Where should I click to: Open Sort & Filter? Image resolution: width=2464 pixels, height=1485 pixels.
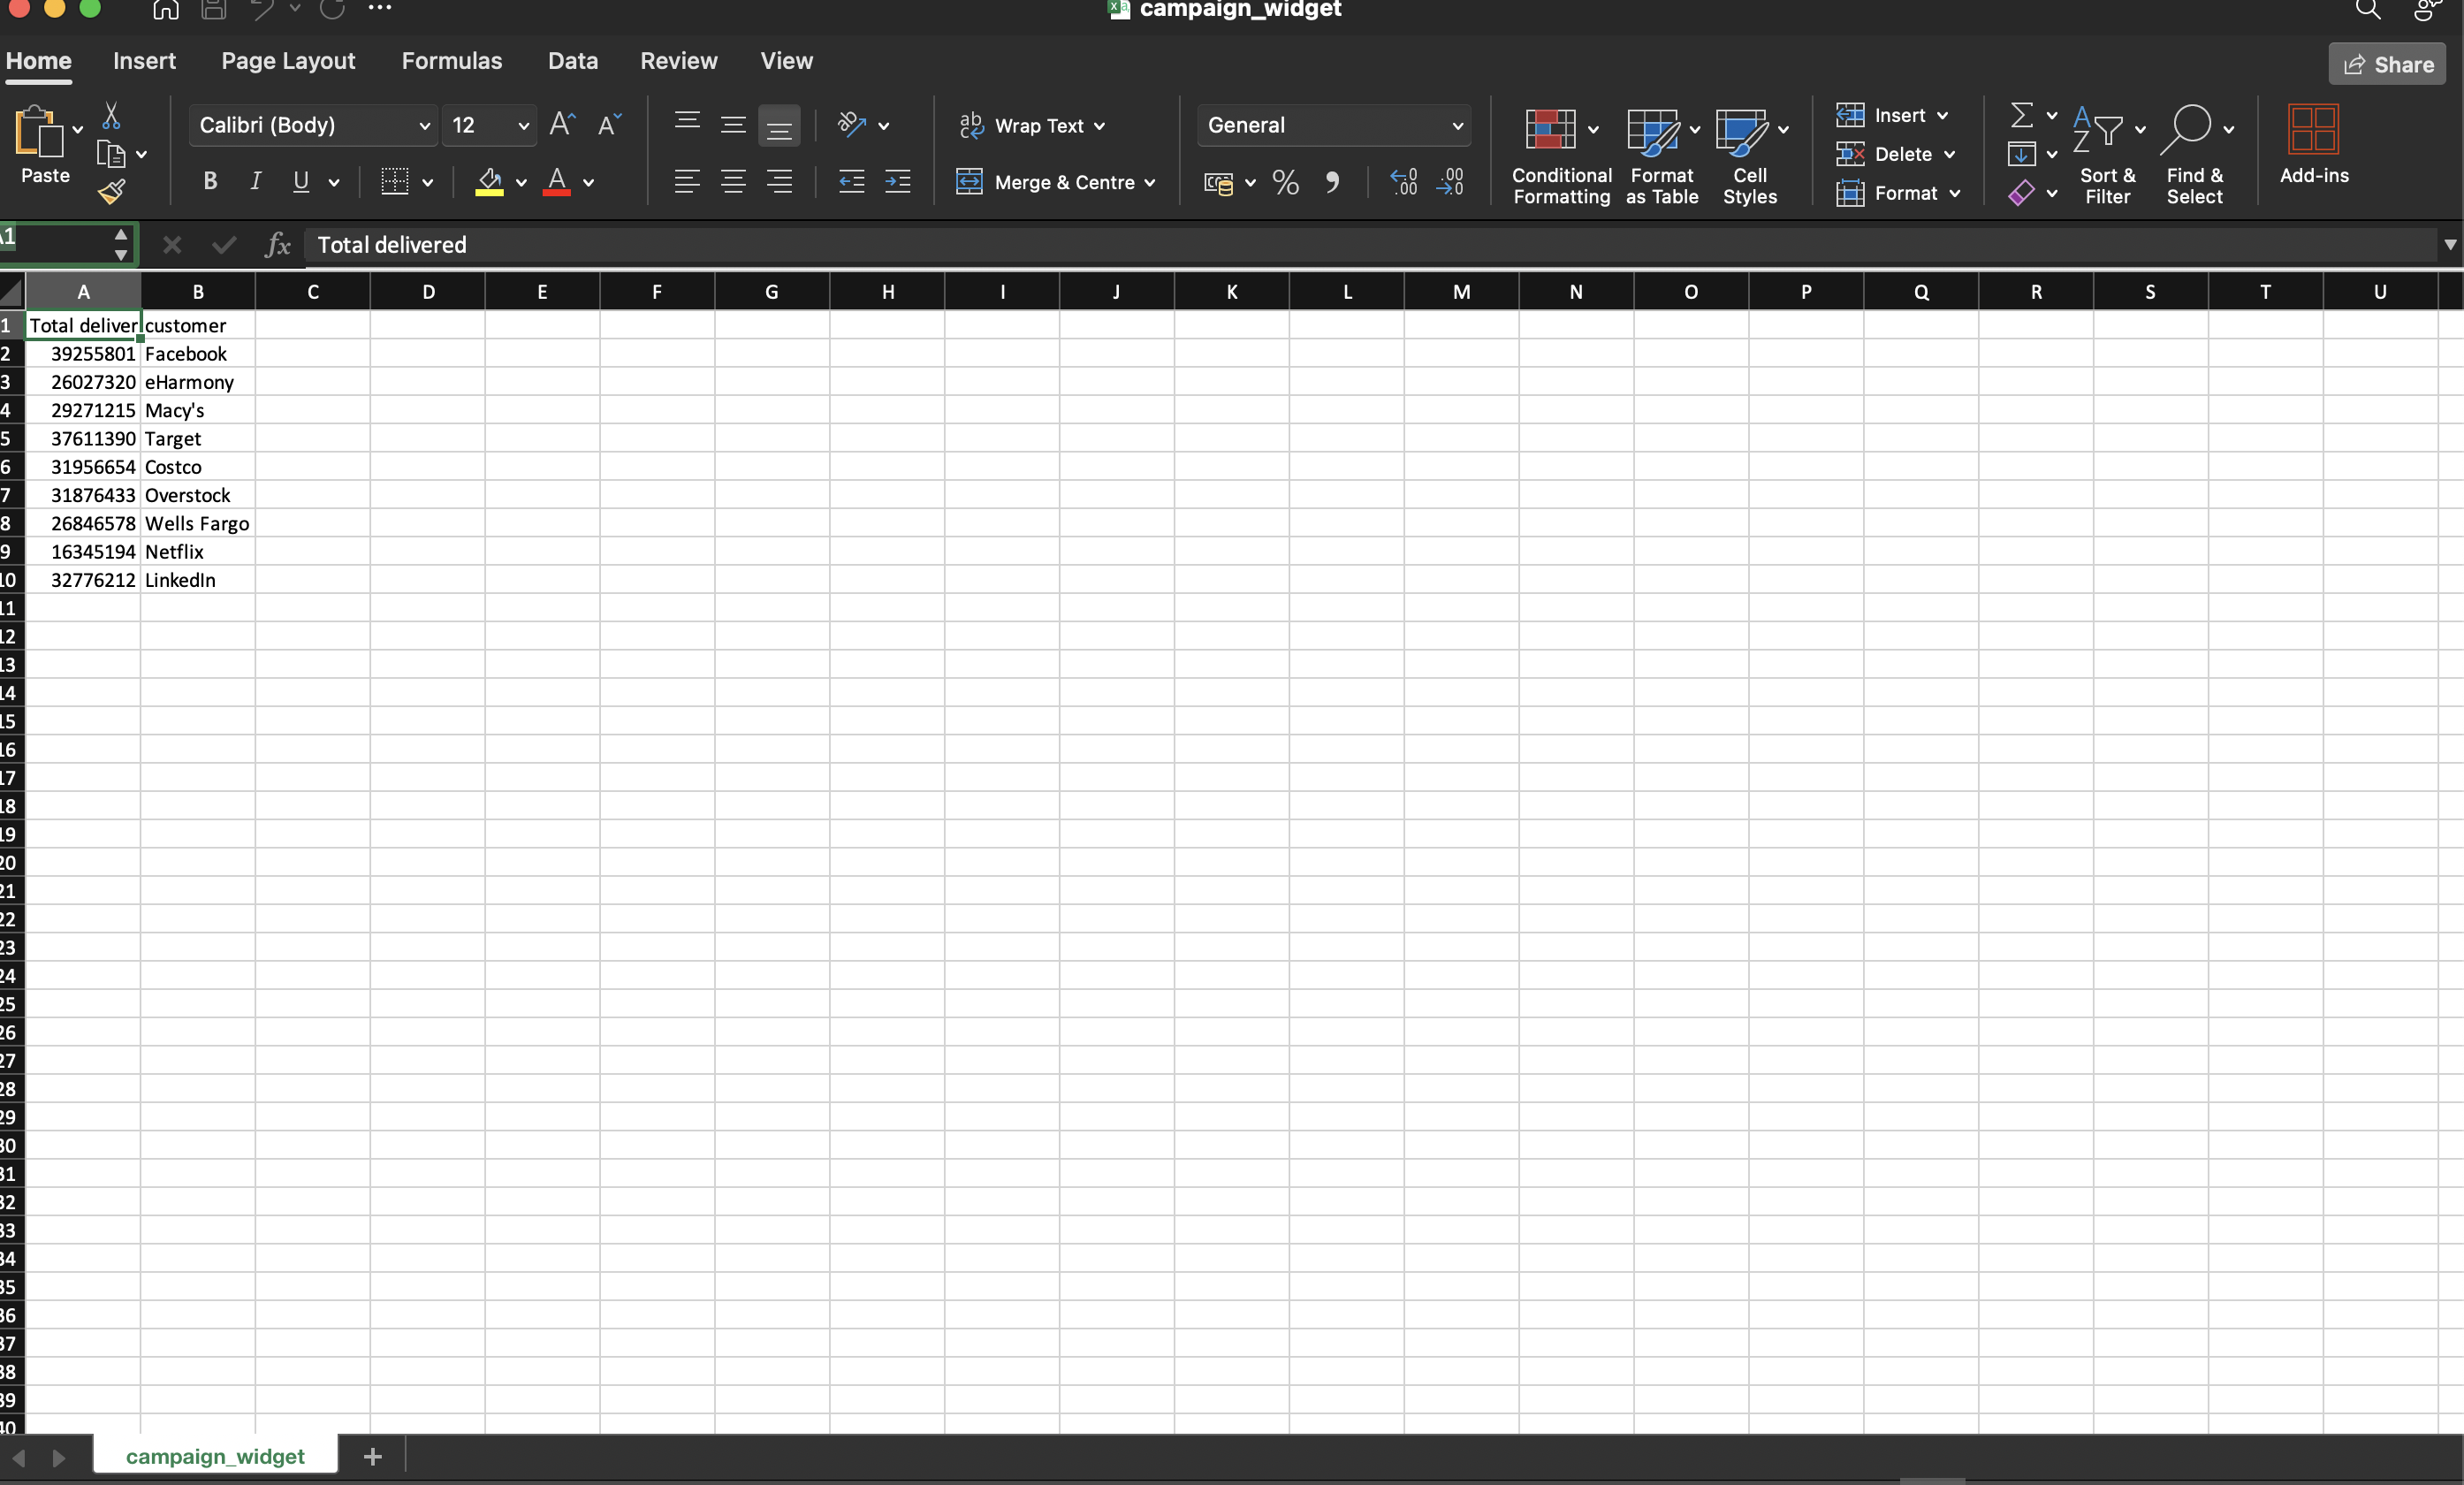pyautogui.click(x=2107, y=156)
